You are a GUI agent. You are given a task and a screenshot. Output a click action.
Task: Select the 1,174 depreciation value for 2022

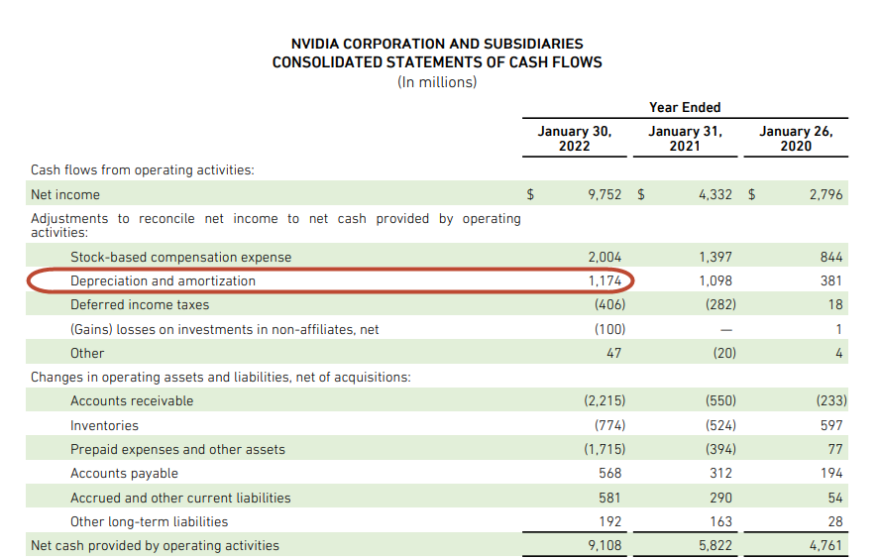(605, 281)
